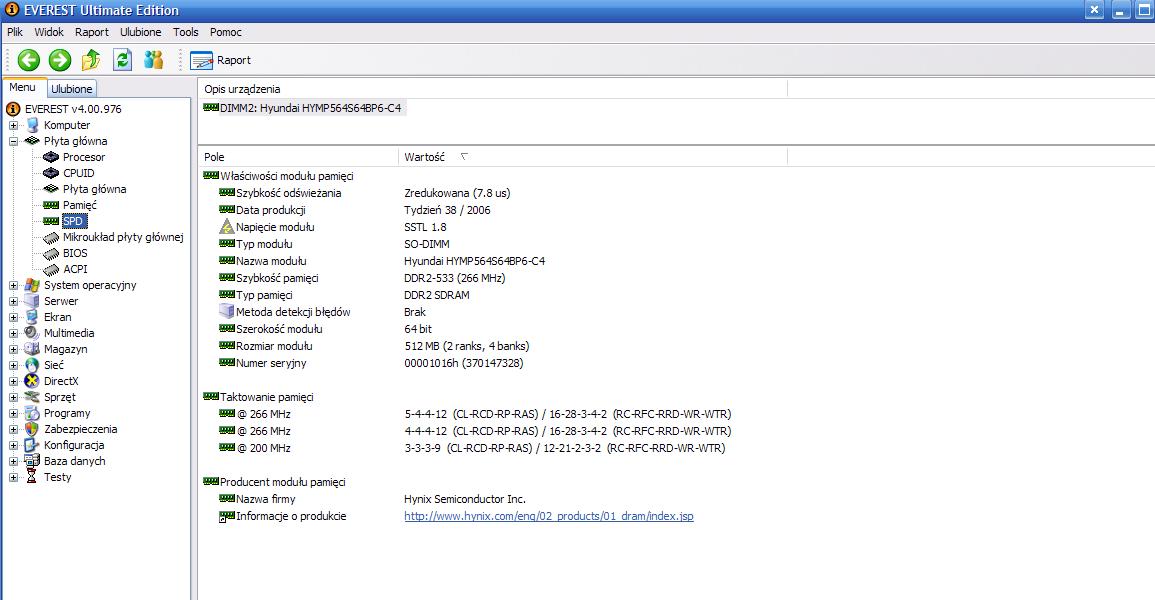The height and width of the screenshot is (600, 1155).
Task: Click the green Back arrow toolbar icon
Action: 29,60
